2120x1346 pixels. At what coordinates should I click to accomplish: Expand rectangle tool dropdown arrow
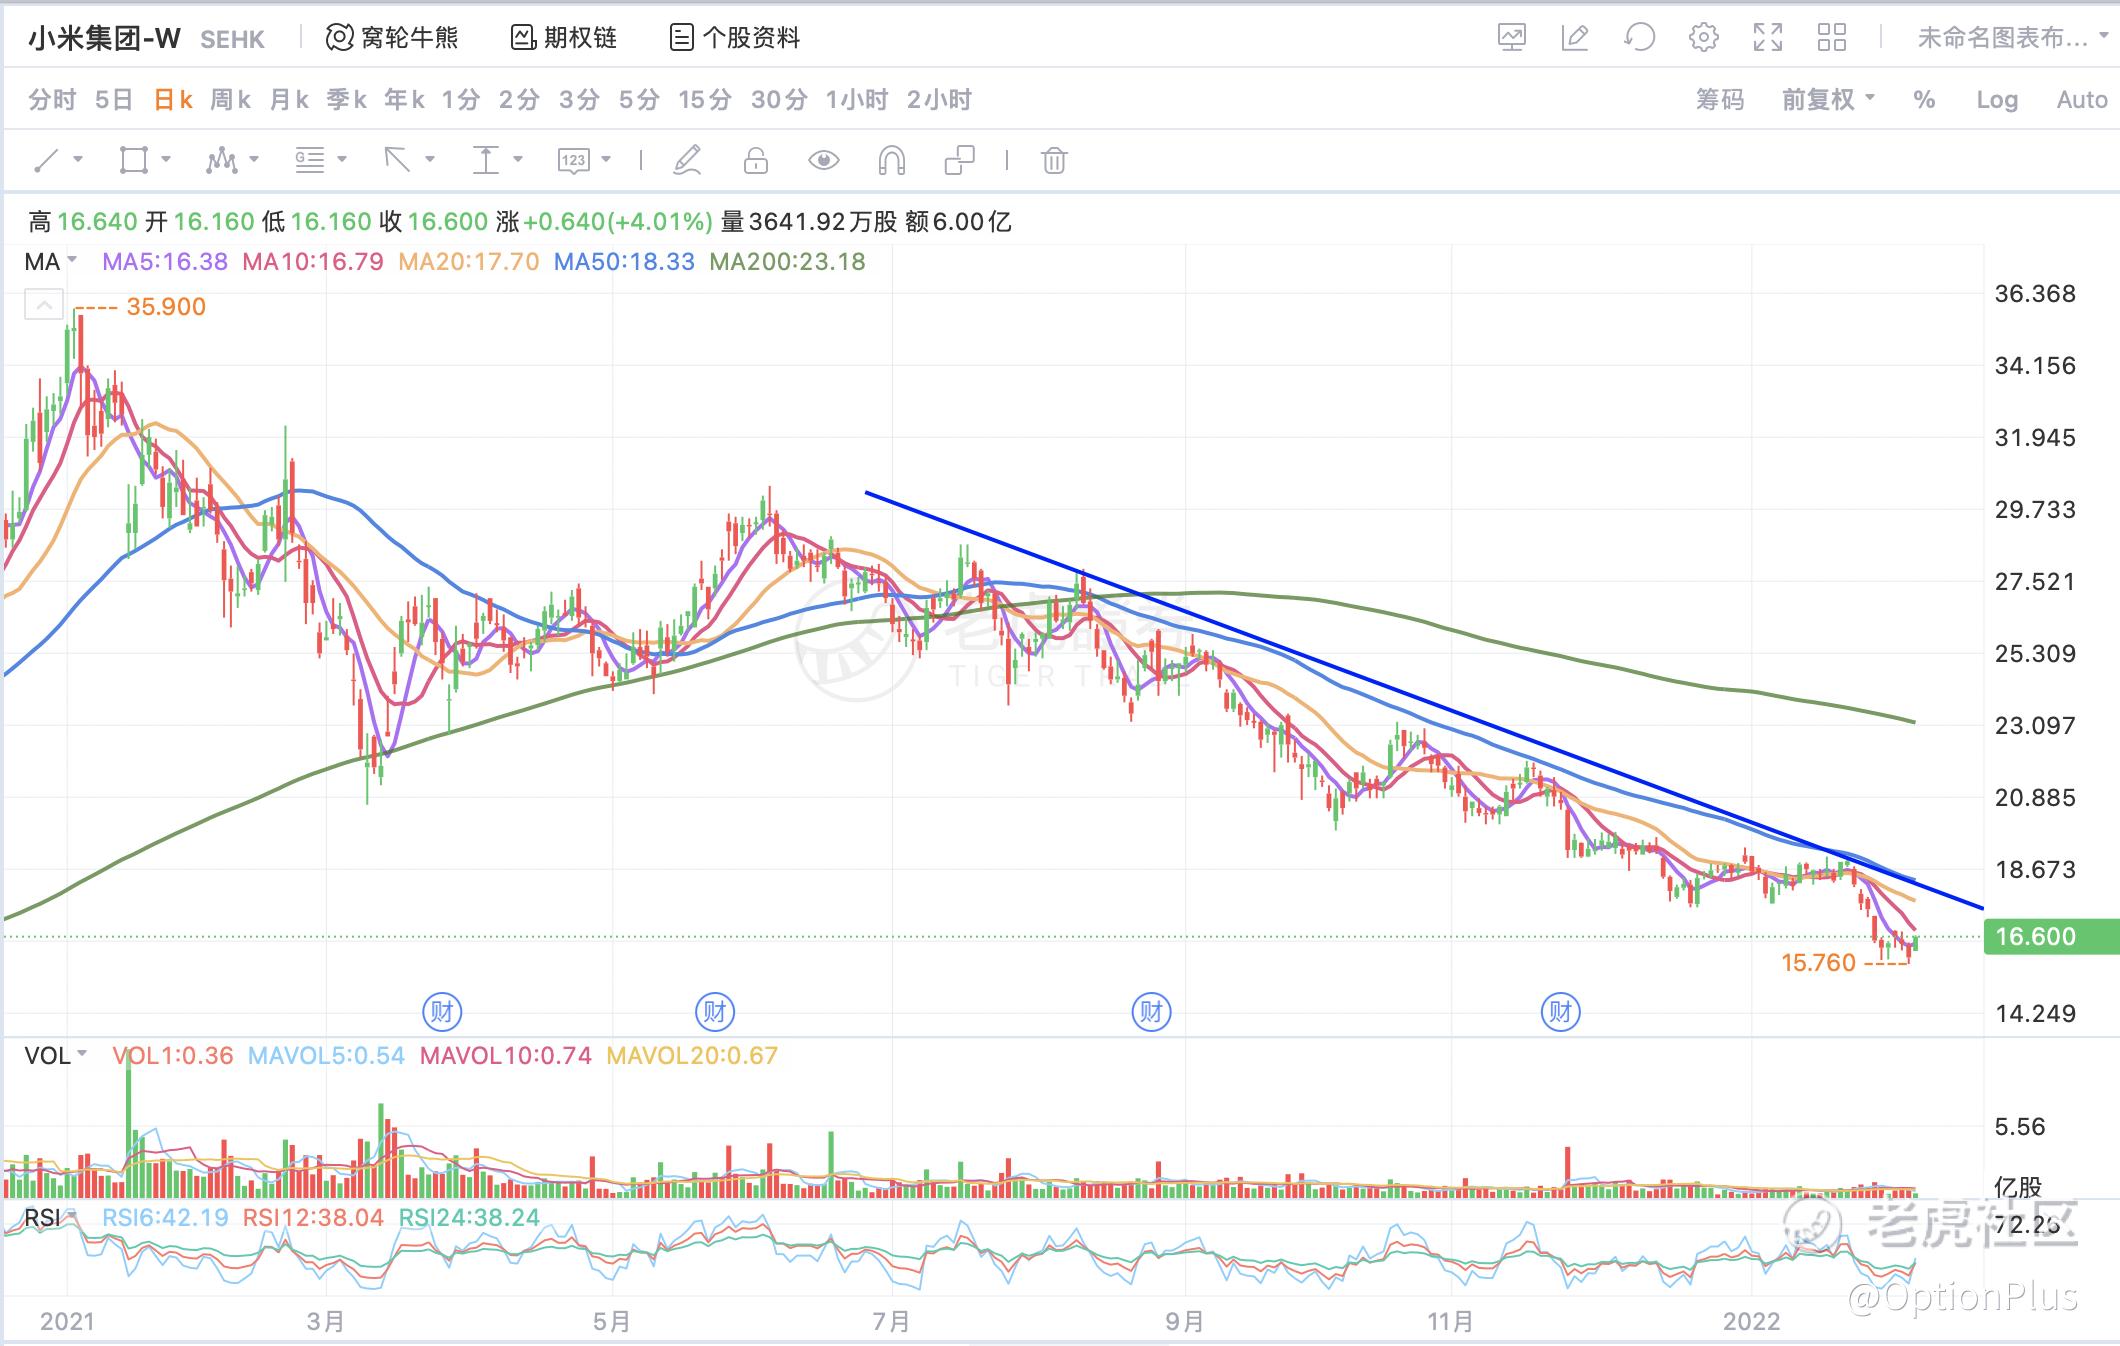pyautogui.click(x=166, y=159)
